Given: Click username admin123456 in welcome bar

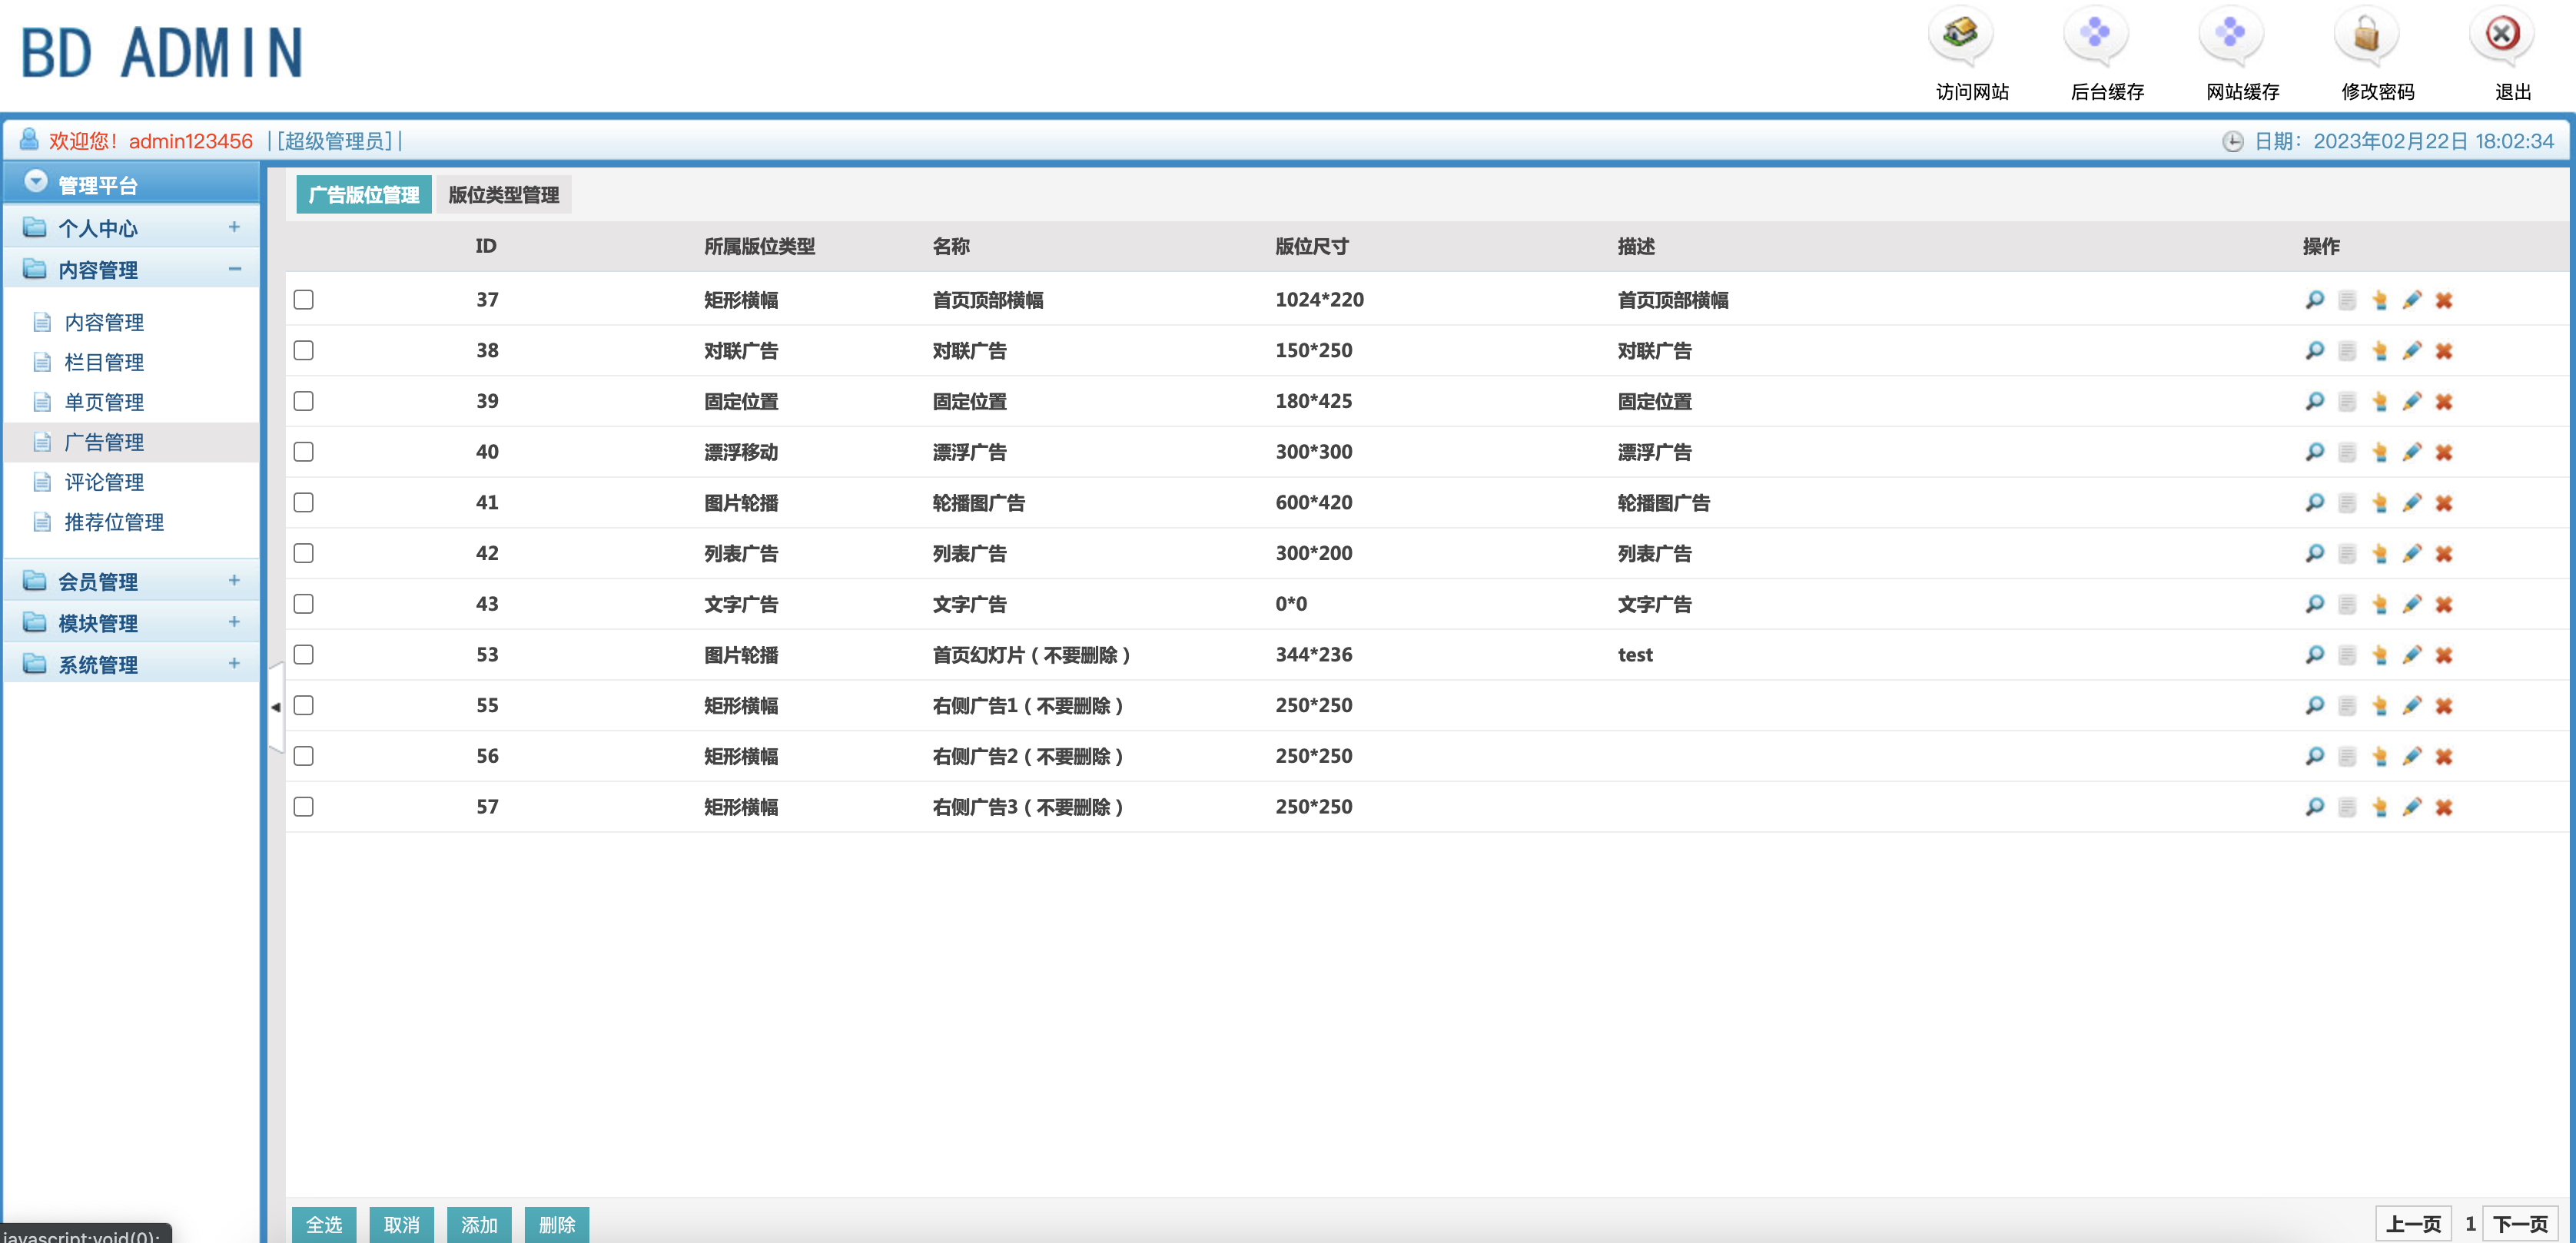Looking at the screenshot, I should click(x=191, y=141).
